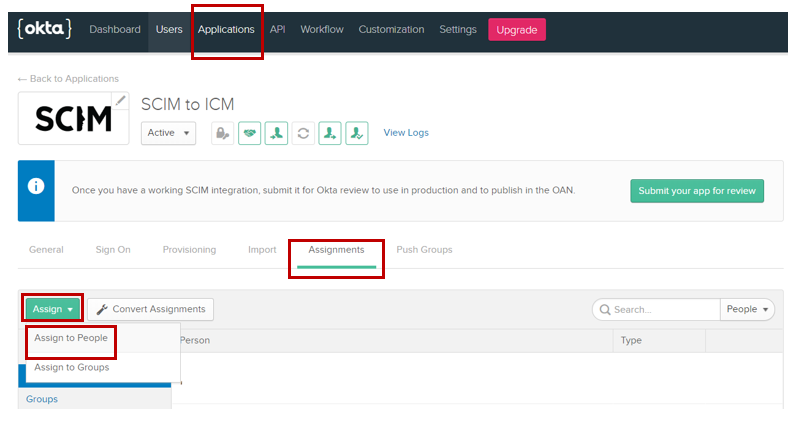Viewport: 795px width, 432px height.
Task: Click the circular arrows sync icon
Action: coord(303,133)
